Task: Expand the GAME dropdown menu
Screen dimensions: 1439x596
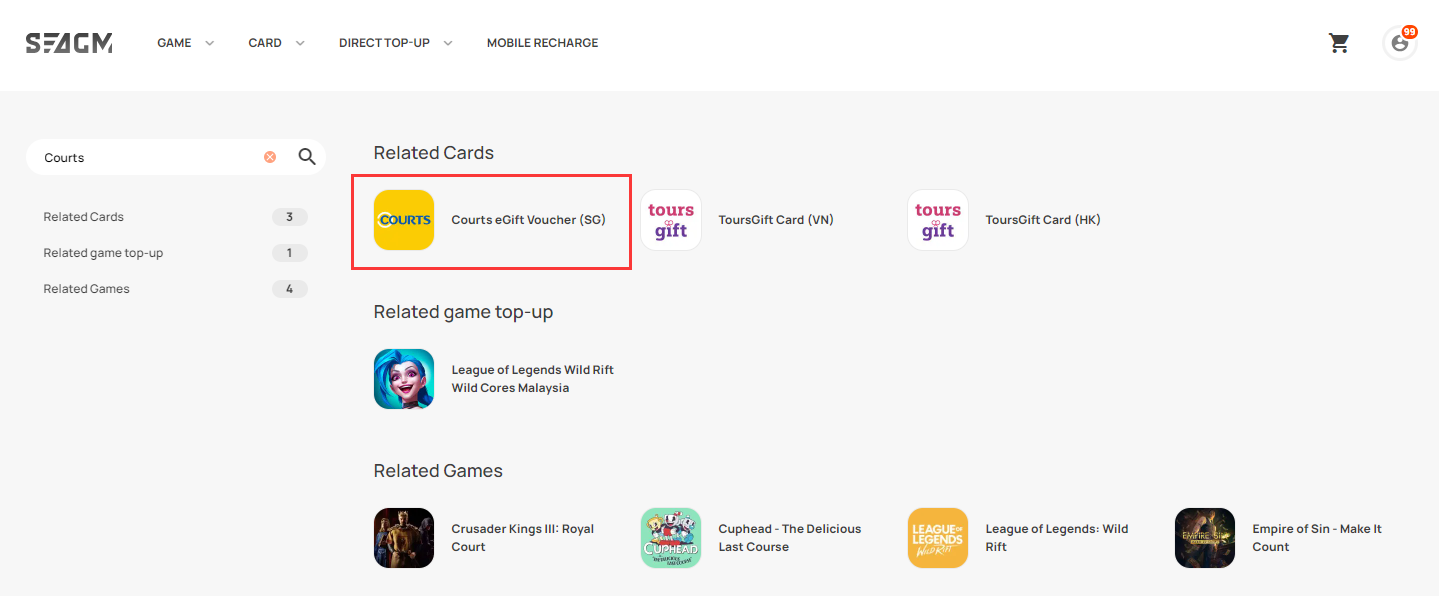Action: (x=186, y=43)
